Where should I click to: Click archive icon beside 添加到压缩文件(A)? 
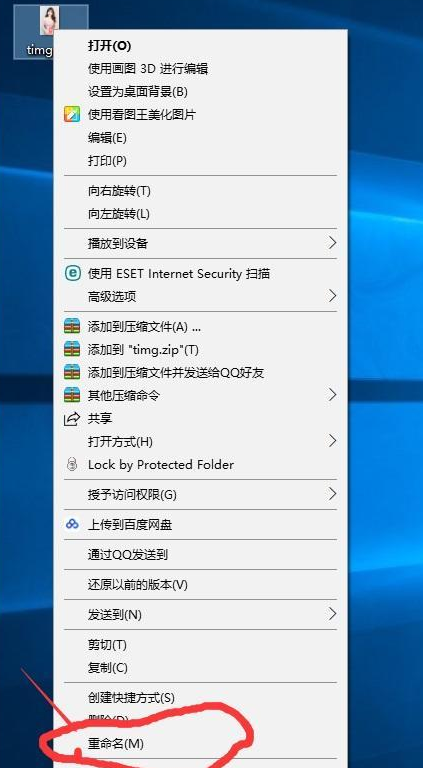click(72, 326)
